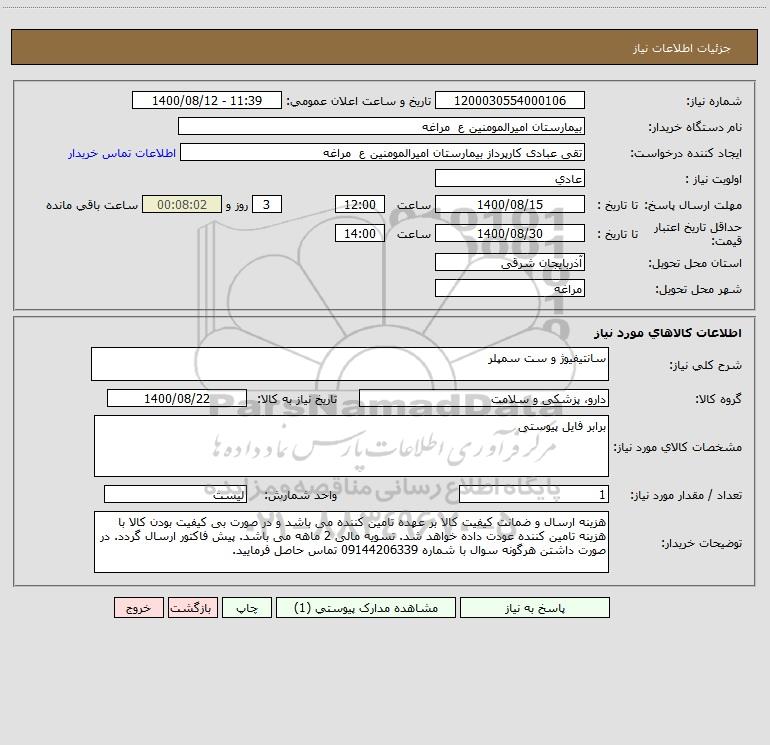770x745 pixels.
Task: Click the request creator field 'تقی عبادی کارپرداز'
Action: (383, 152)
